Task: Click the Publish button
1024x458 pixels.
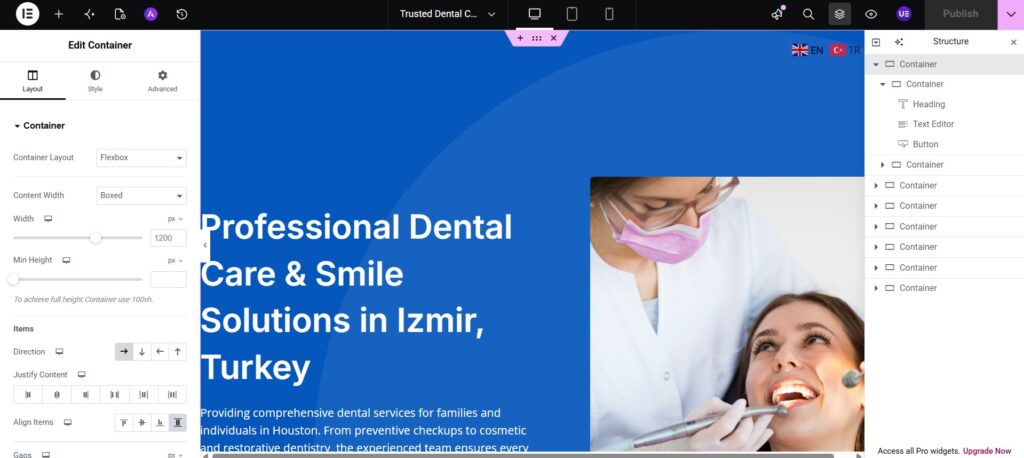Action: pyautogui.click(x=961, y=14)
